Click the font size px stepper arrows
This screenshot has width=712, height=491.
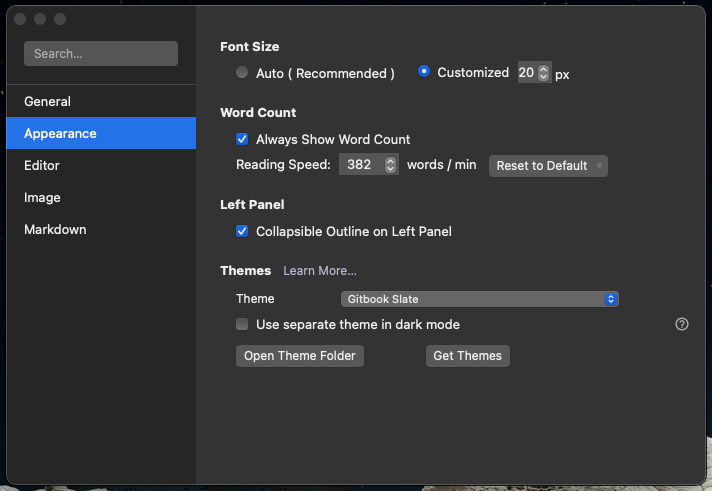[x=543, y=73]
